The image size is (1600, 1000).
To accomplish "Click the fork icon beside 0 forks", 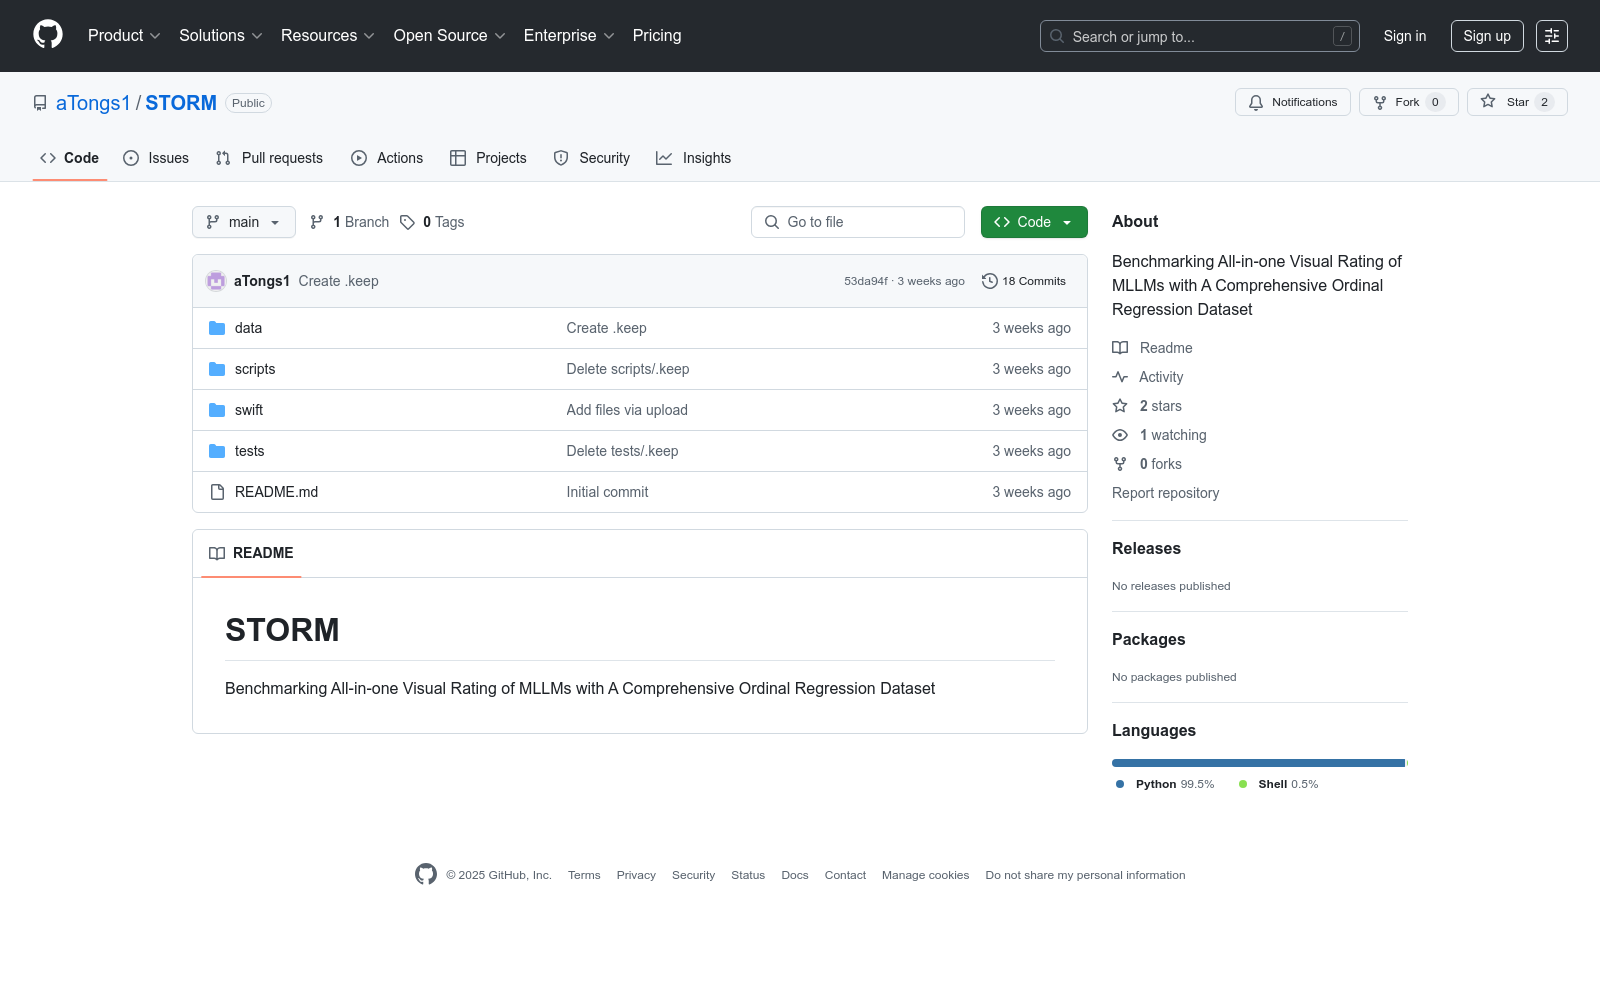I will point(1120,464).
